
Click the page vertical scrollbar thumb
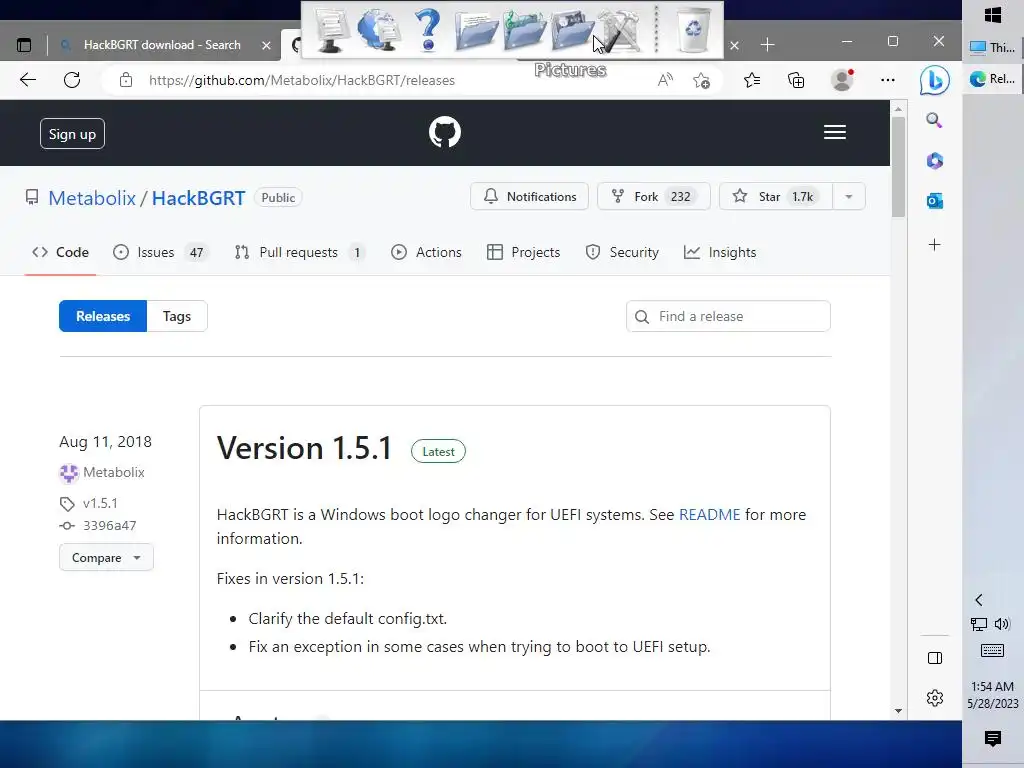899,167
